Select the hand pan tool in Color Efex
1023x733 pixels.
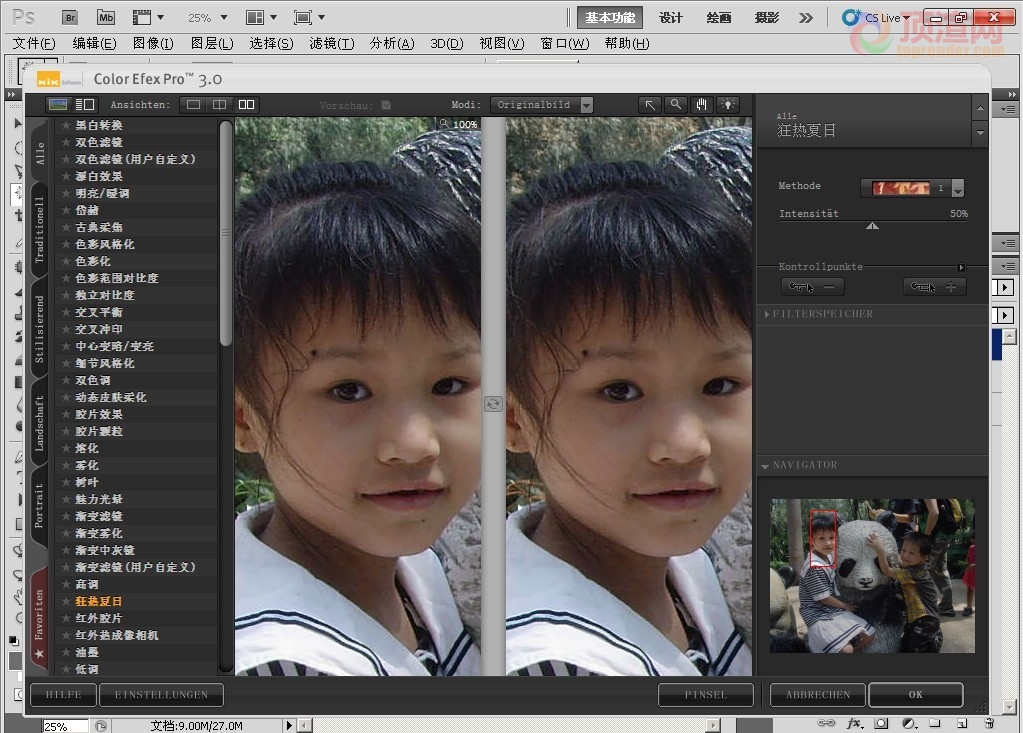[x=701, y=104]
